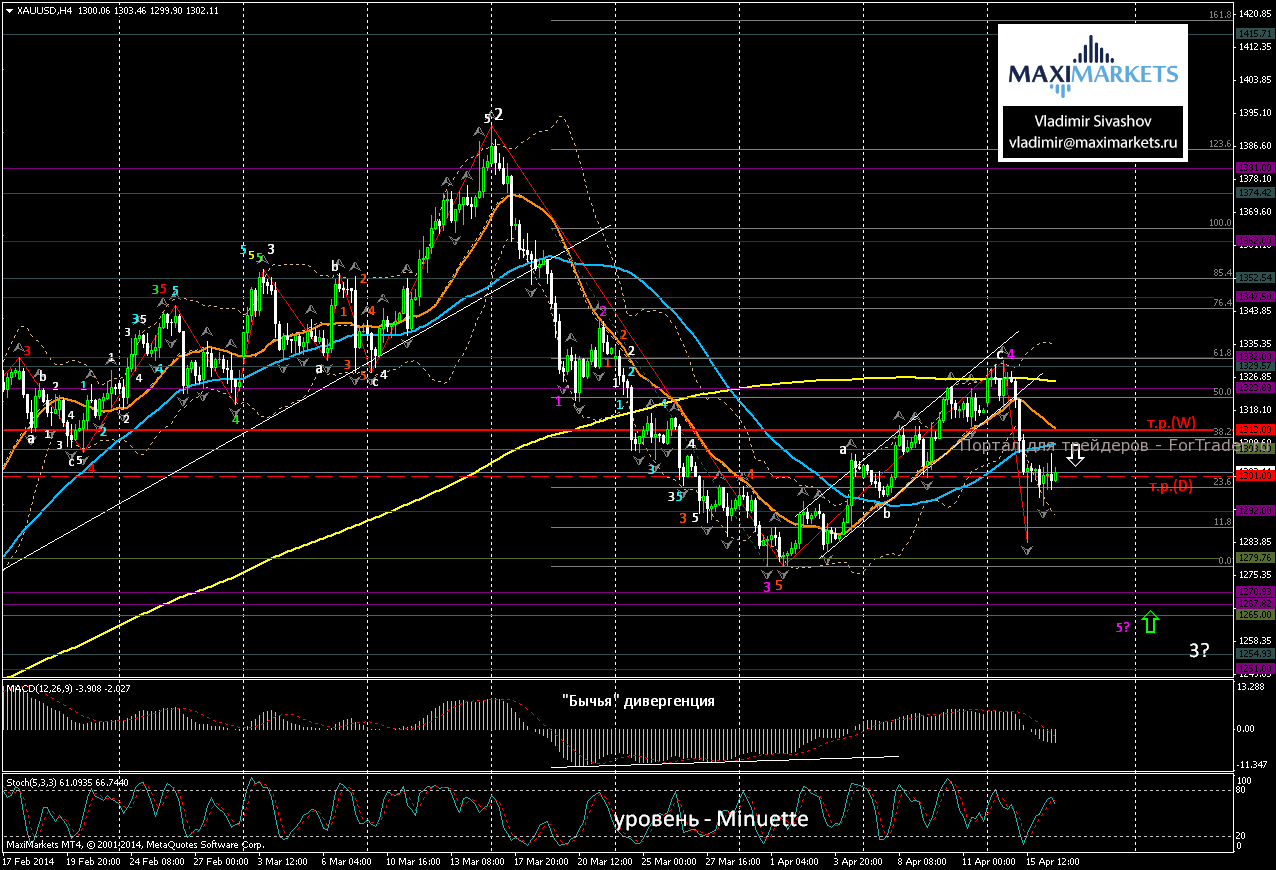Click the 61.8 Fibonacci level label
1276x870 pixels.
(x=1220, y=353)
